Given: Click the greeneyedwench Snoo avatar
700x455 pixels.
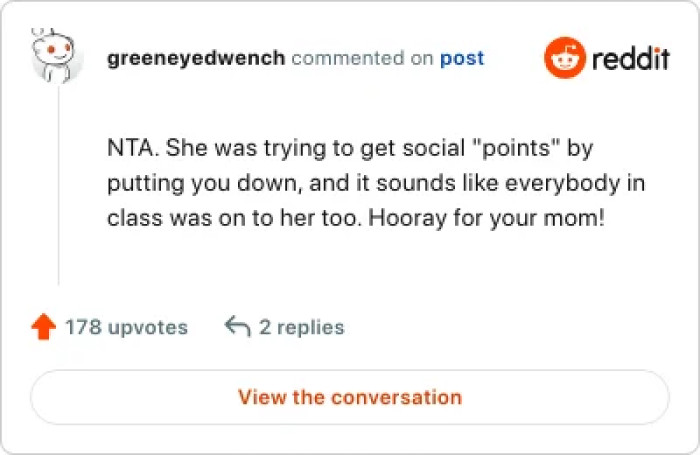Looking at the screenshot, I should pos(57,58).
